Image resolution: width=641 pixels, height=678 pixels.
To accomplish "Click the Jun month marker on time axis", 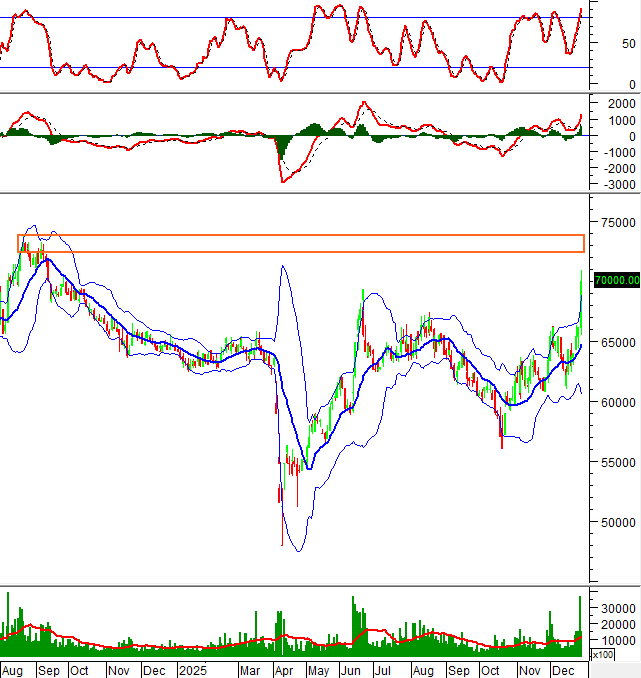I will (351, 668).
